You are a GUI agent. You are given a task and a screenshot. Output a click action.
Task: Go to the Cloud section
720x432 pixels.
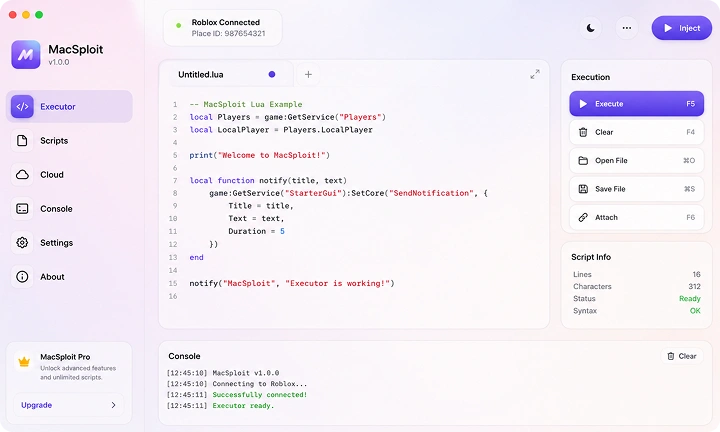tap(69, 174)
